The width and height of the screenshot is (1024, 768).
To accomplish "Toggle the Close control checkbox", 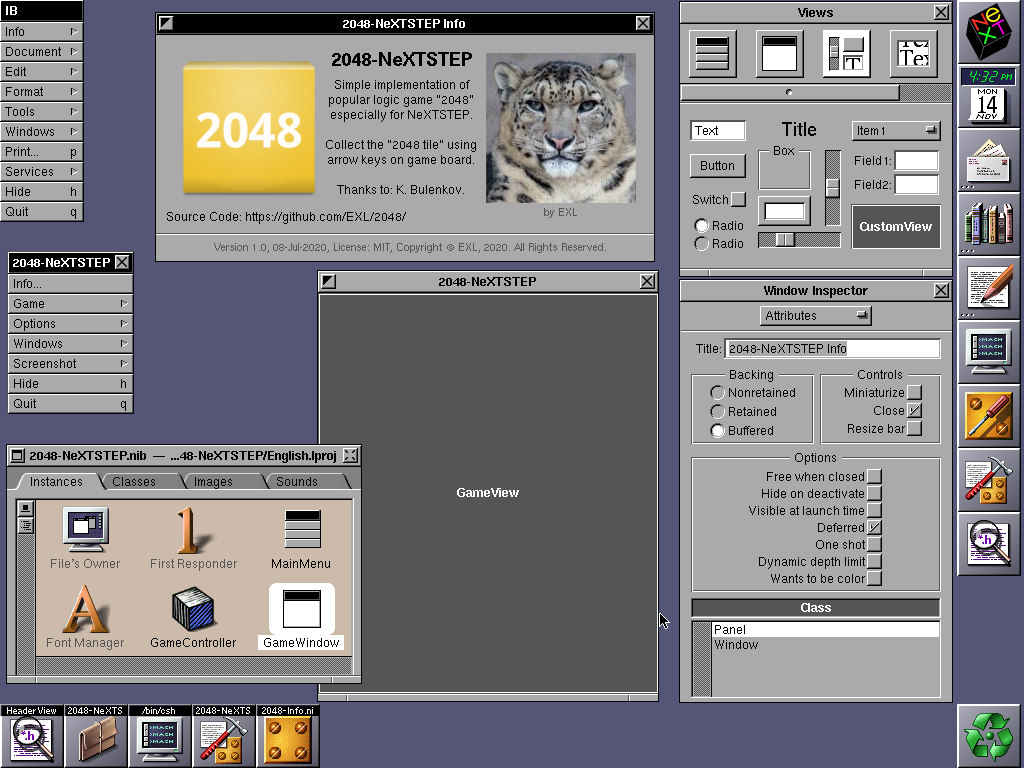I will pos(915,410).
